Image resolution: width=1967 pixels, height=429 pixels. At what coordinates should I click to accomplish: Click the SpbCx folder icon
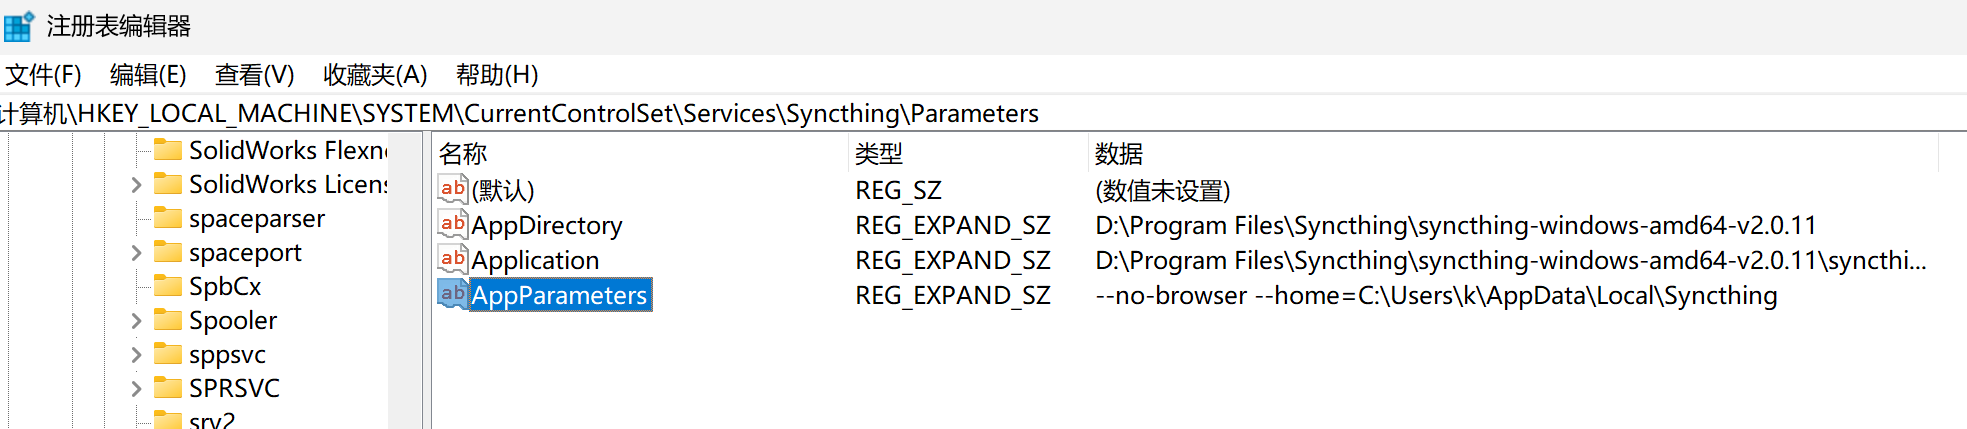tap(168, 286)
